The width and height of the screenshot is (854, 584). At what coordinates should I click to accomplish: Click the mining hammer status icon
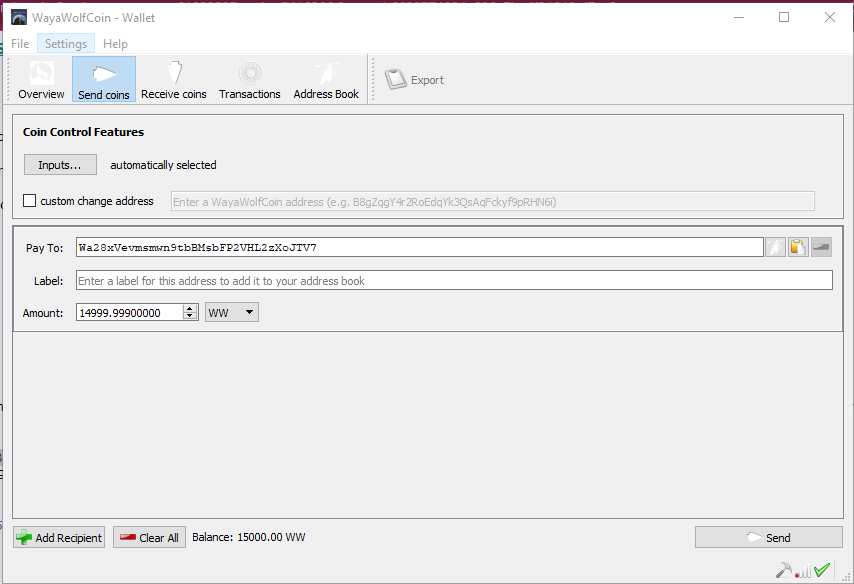[x=784, y=570]
